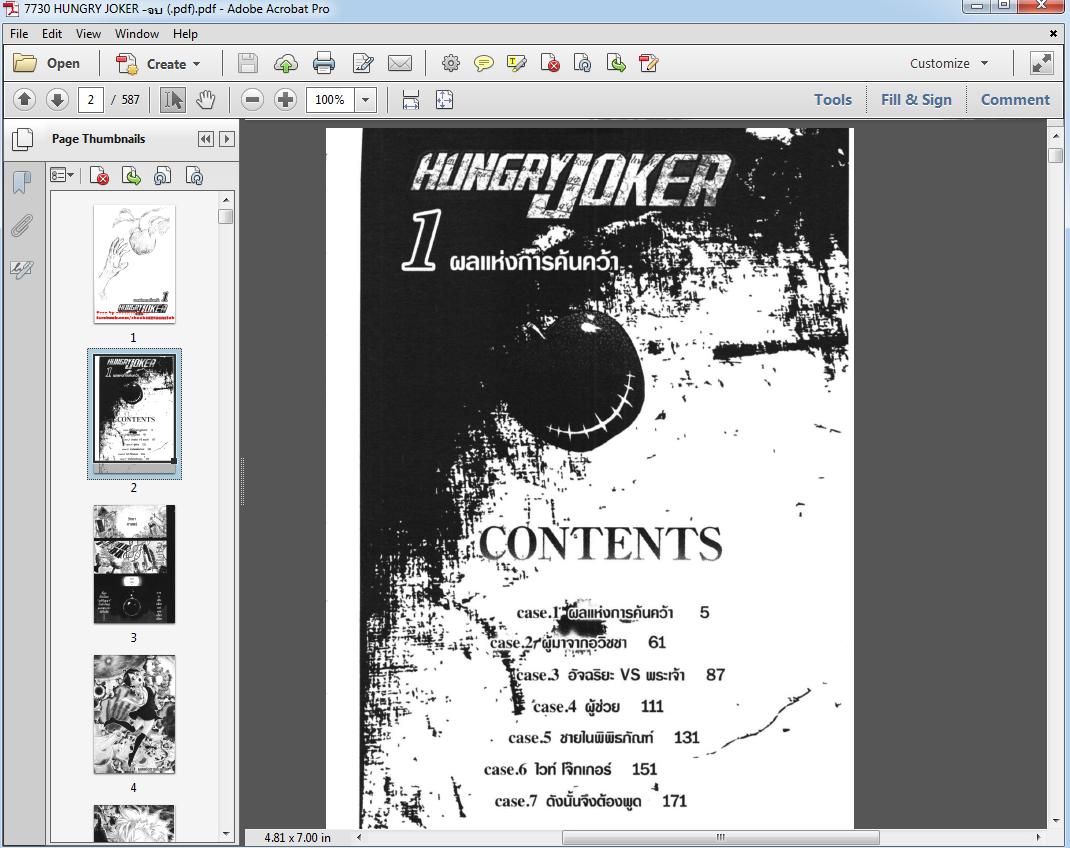This screenshot has height=848, width=1070.
Task: Toggle the Page Thumbnails panel icon
Action: pos(23,139)
